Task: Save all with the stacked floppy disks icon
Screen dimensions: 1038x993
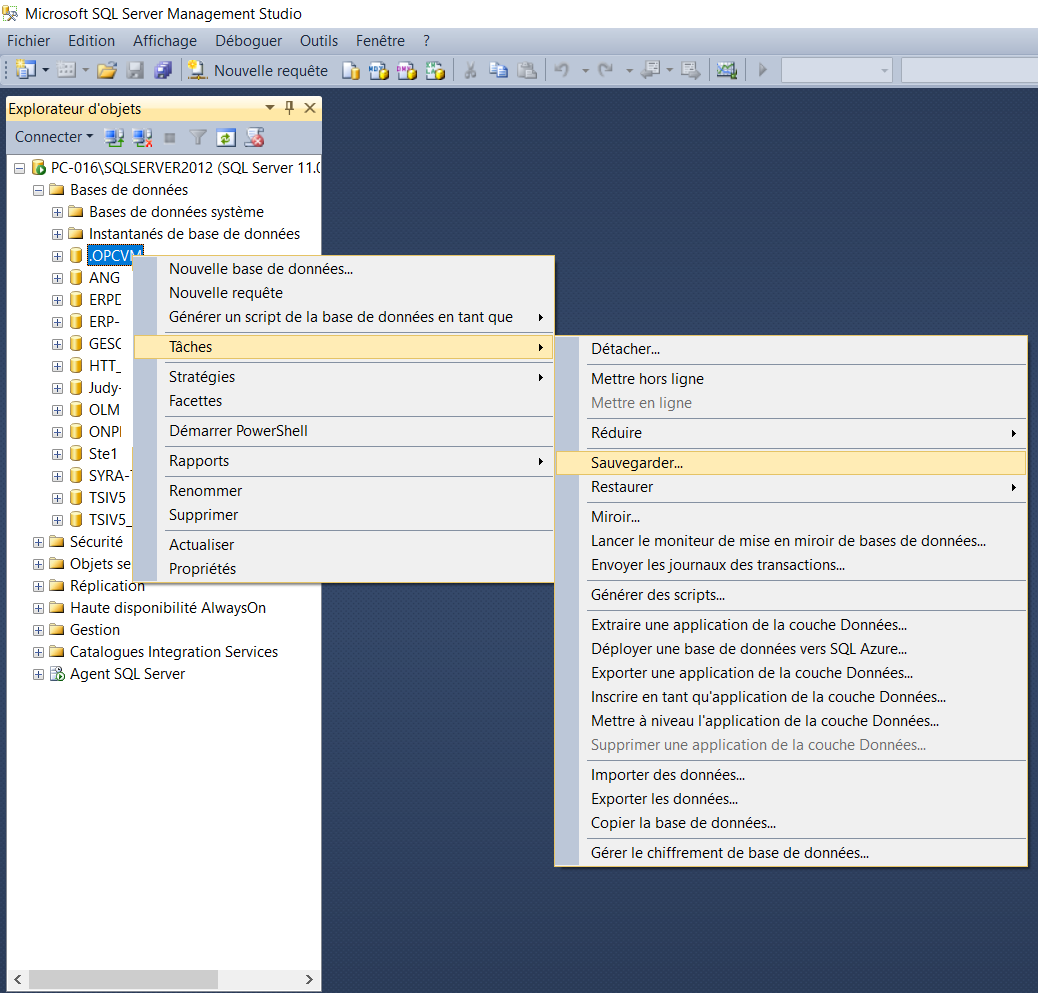Action: [163, 70]
